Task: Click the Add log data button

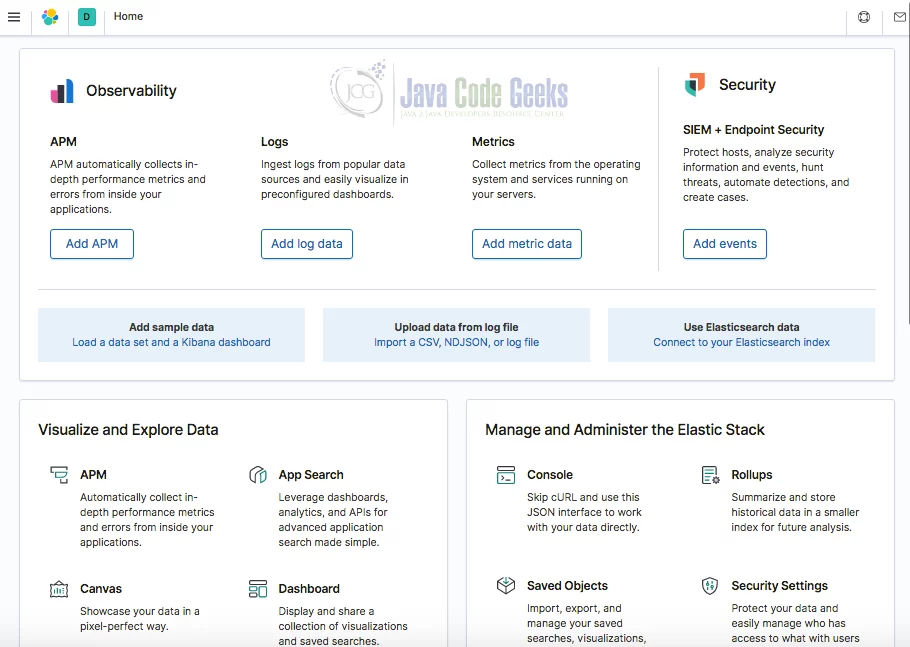Action: click(307, 244)
